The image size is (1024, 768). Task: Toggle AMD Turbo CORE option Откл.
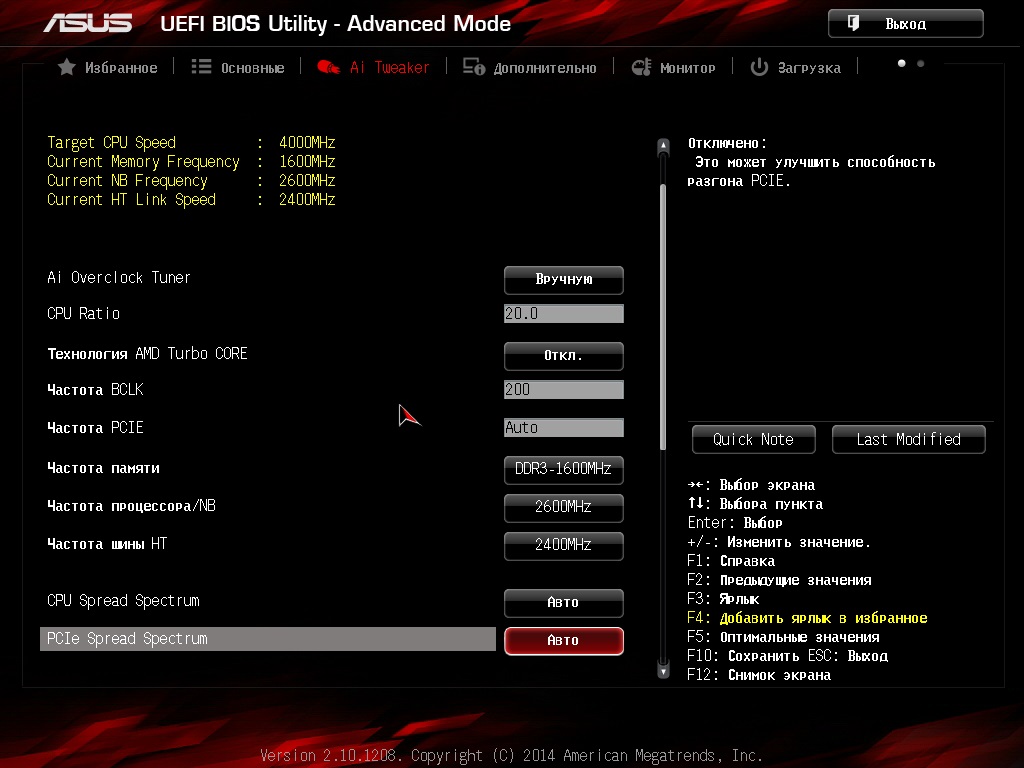[564, 356]
